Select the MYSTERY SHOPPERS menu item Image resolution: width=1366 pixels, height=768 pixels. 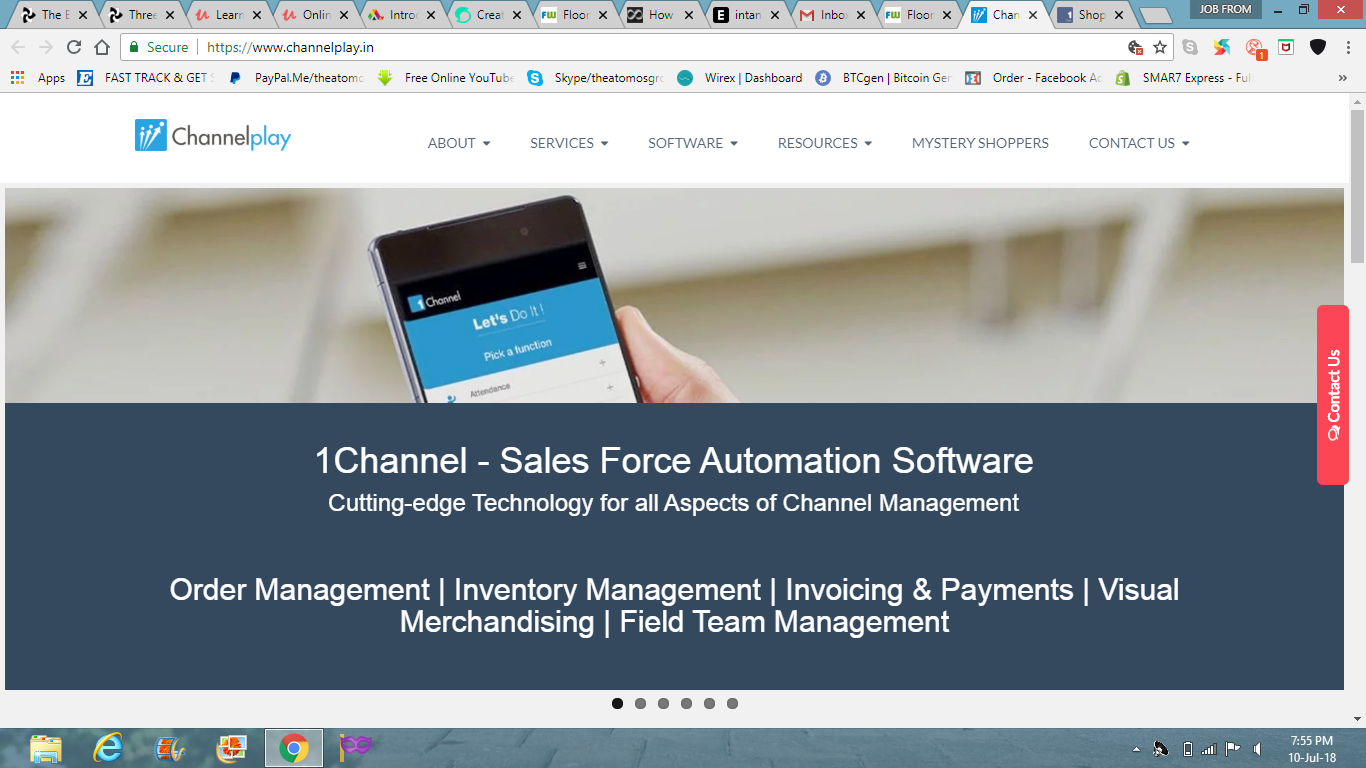(980, 143)
